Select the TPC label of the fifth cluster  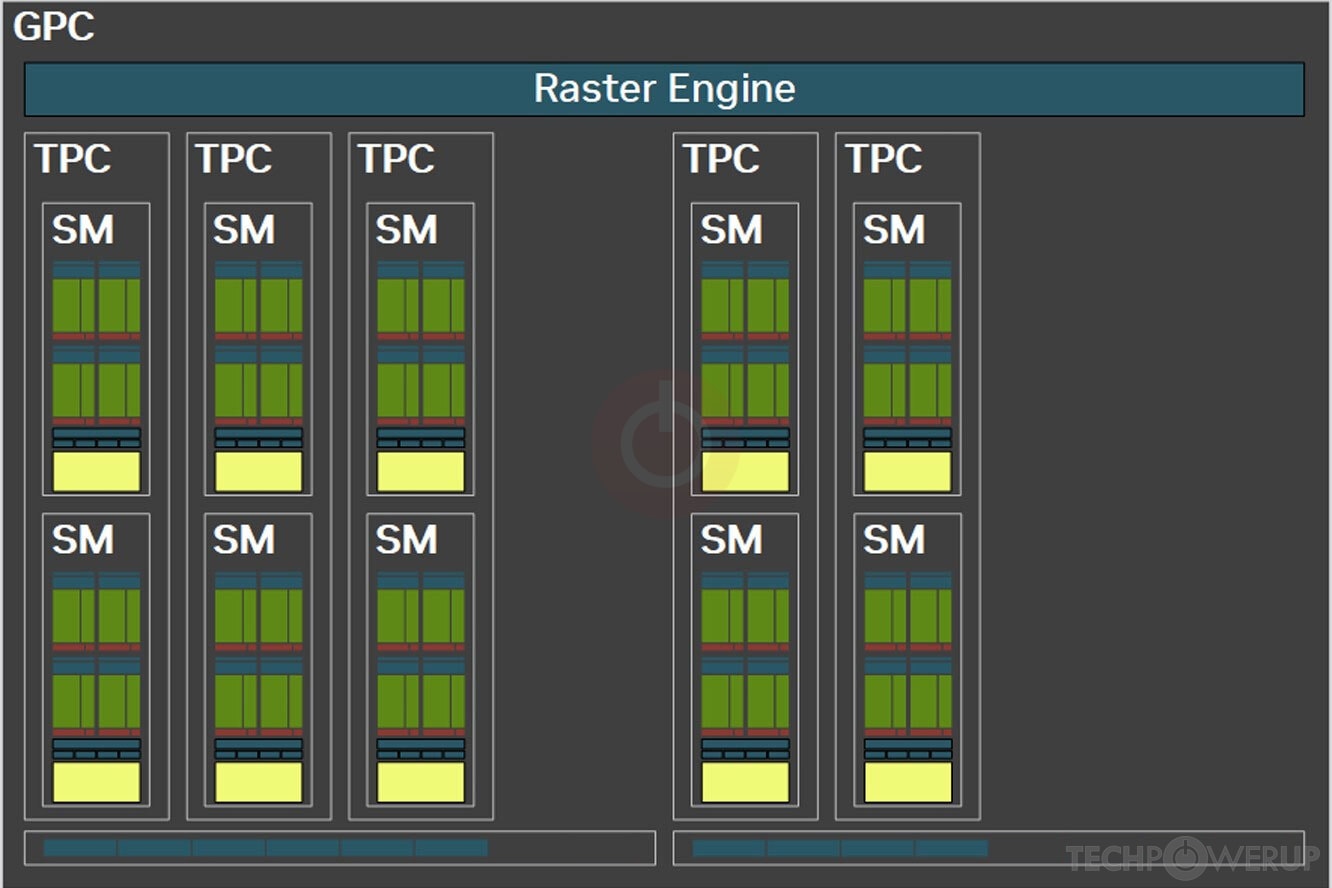point(882,158)
